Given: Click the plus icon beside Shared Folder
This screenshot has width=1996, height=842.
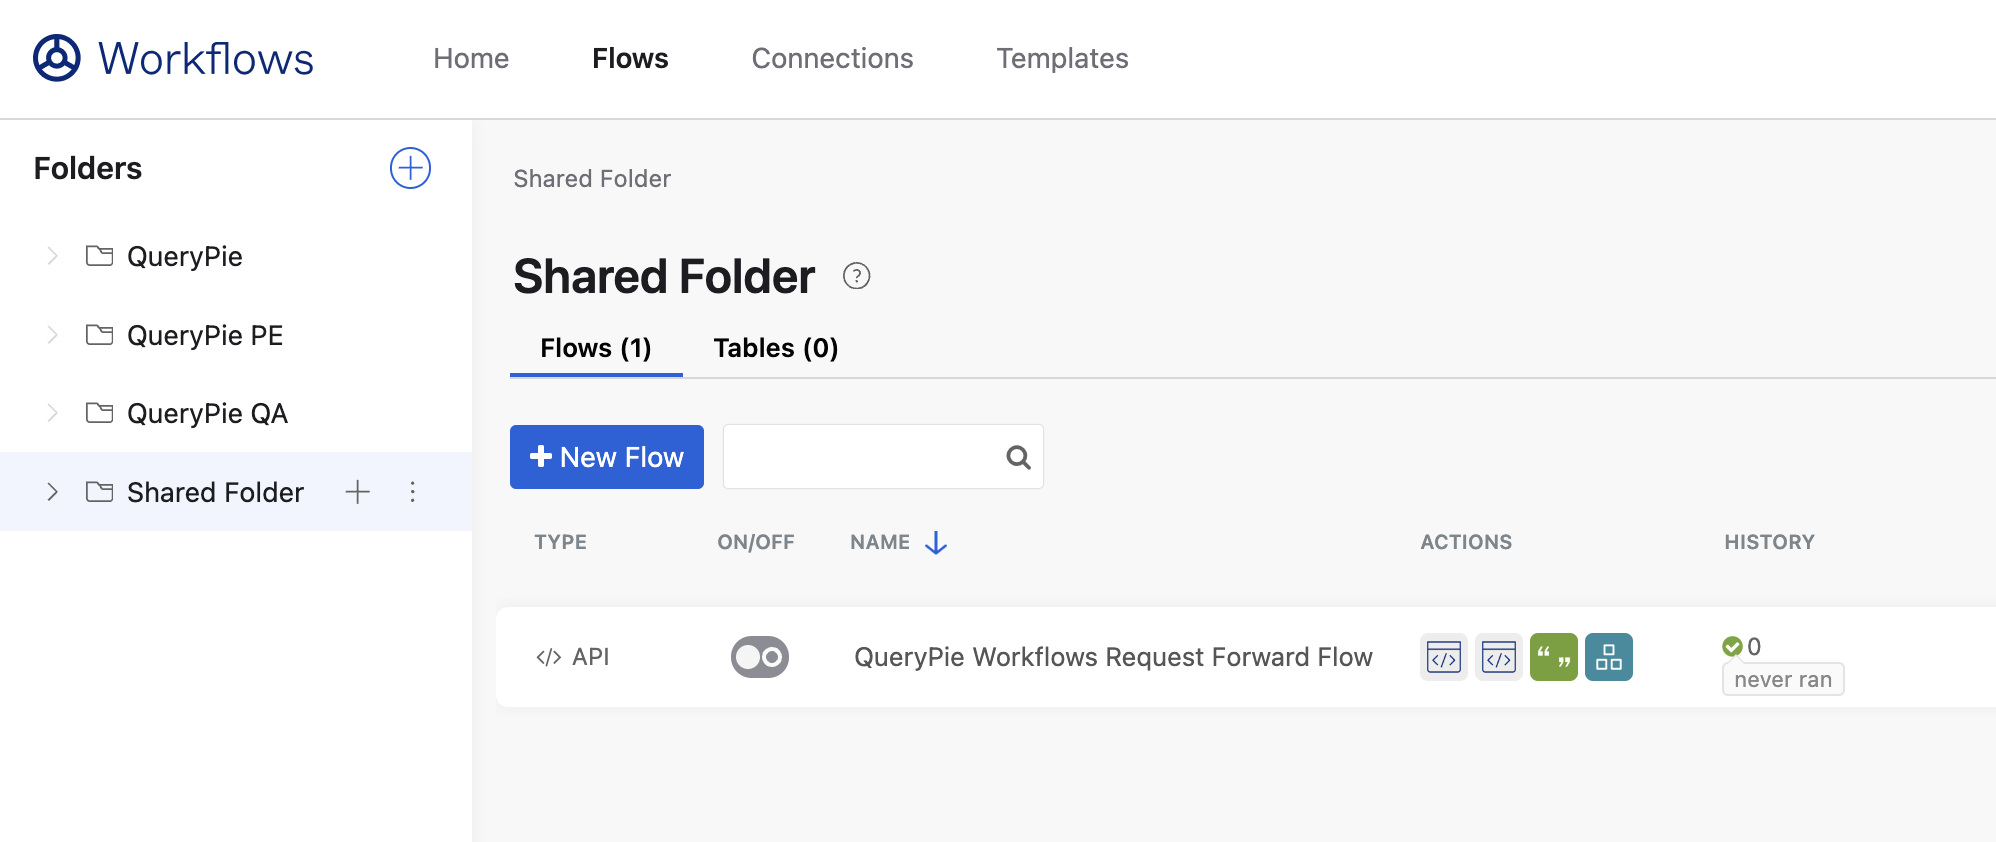Looking at the screenshot, I should (357, 492).
